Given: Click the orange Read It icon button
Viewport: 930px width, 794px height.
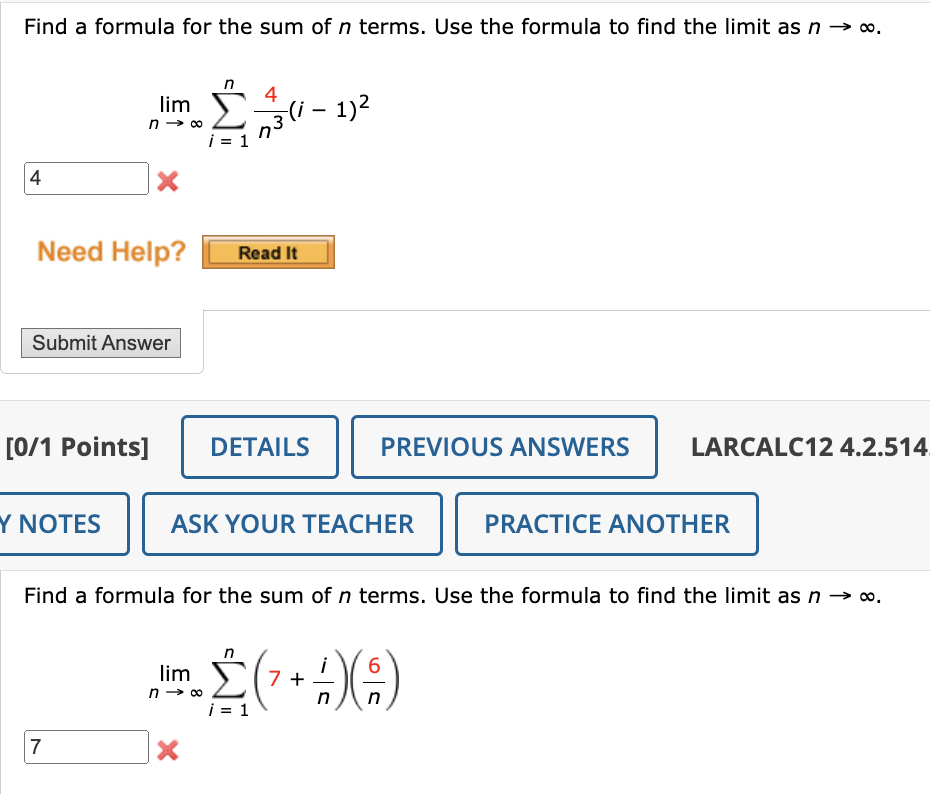Looking at the screenshot, I should (267, 252).
